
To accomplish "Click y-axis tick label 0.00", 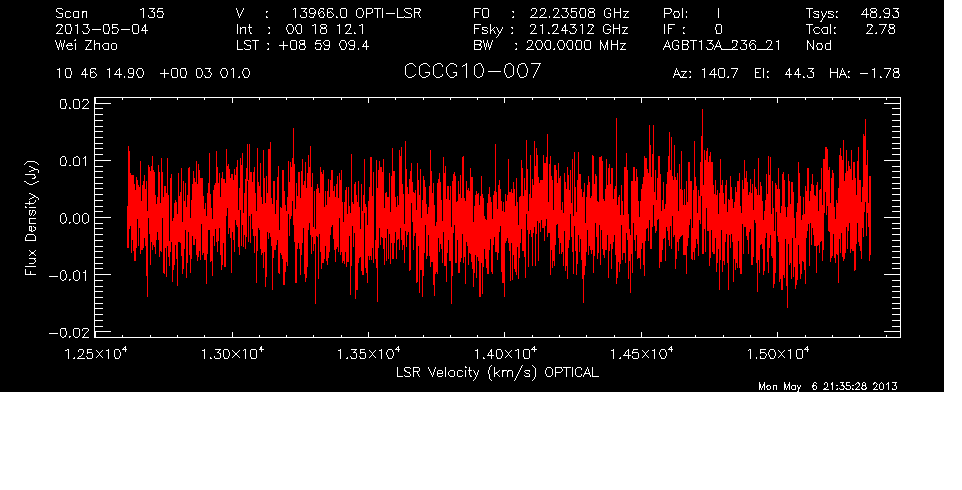I will click(x=74, y=218).
